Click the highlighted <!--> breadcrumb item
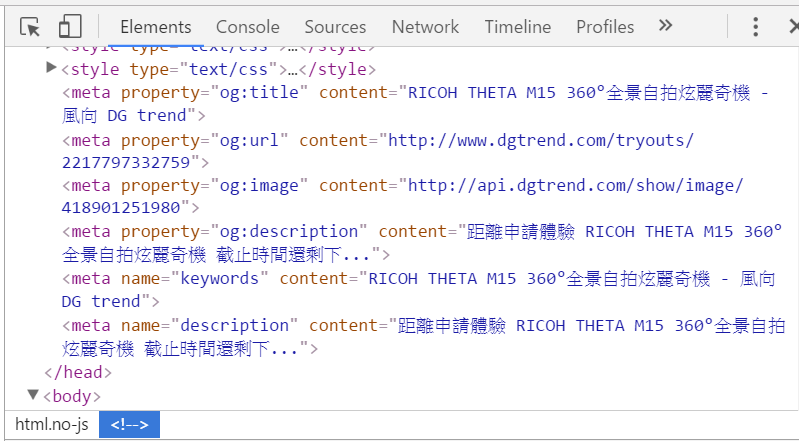799x441 pixels. pyautogui.click(x=129, y=424)
